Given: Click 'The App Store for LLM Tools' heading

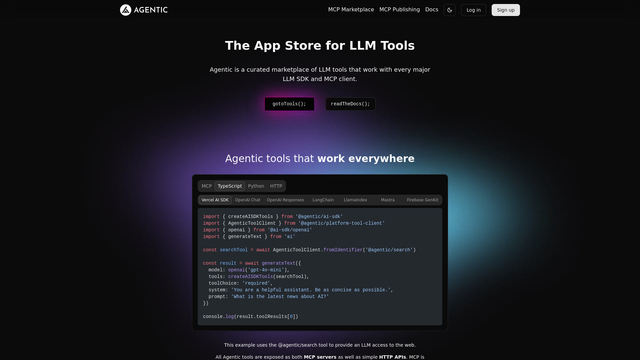Looking at the screenshot, I should point(320,45).
